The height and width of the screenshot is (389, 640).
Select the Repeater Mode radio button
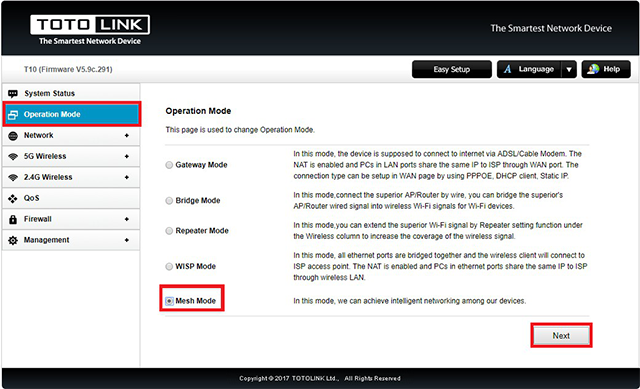point(169,231)
